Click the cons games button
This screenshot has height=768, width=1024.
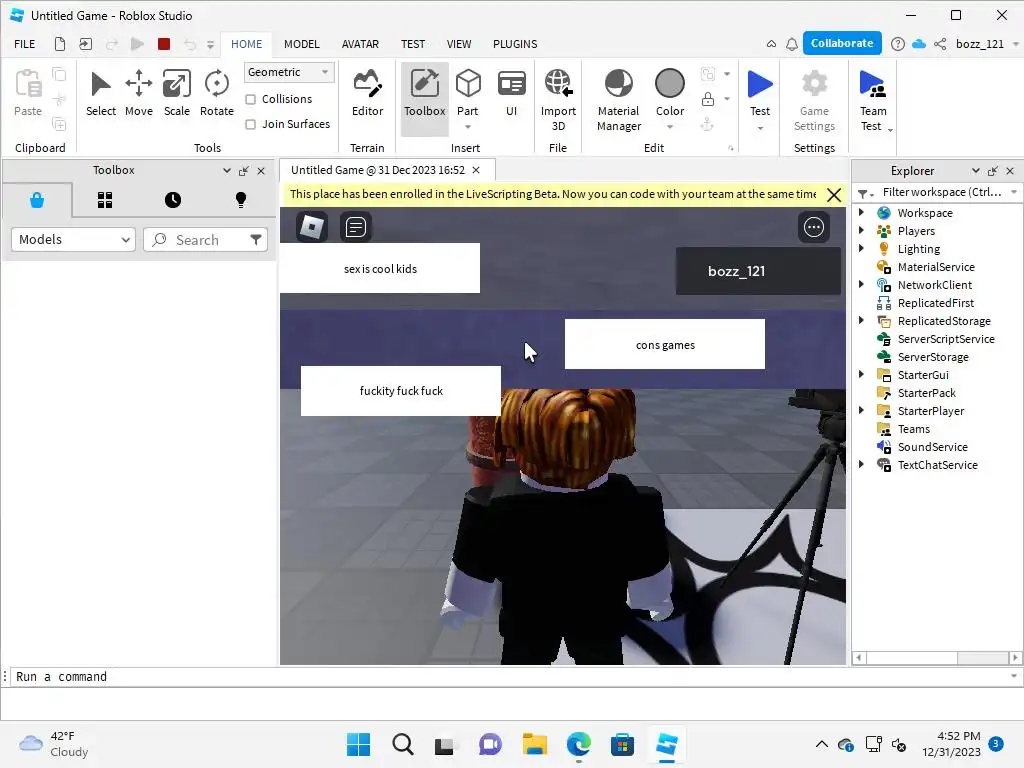coord(665,344)
